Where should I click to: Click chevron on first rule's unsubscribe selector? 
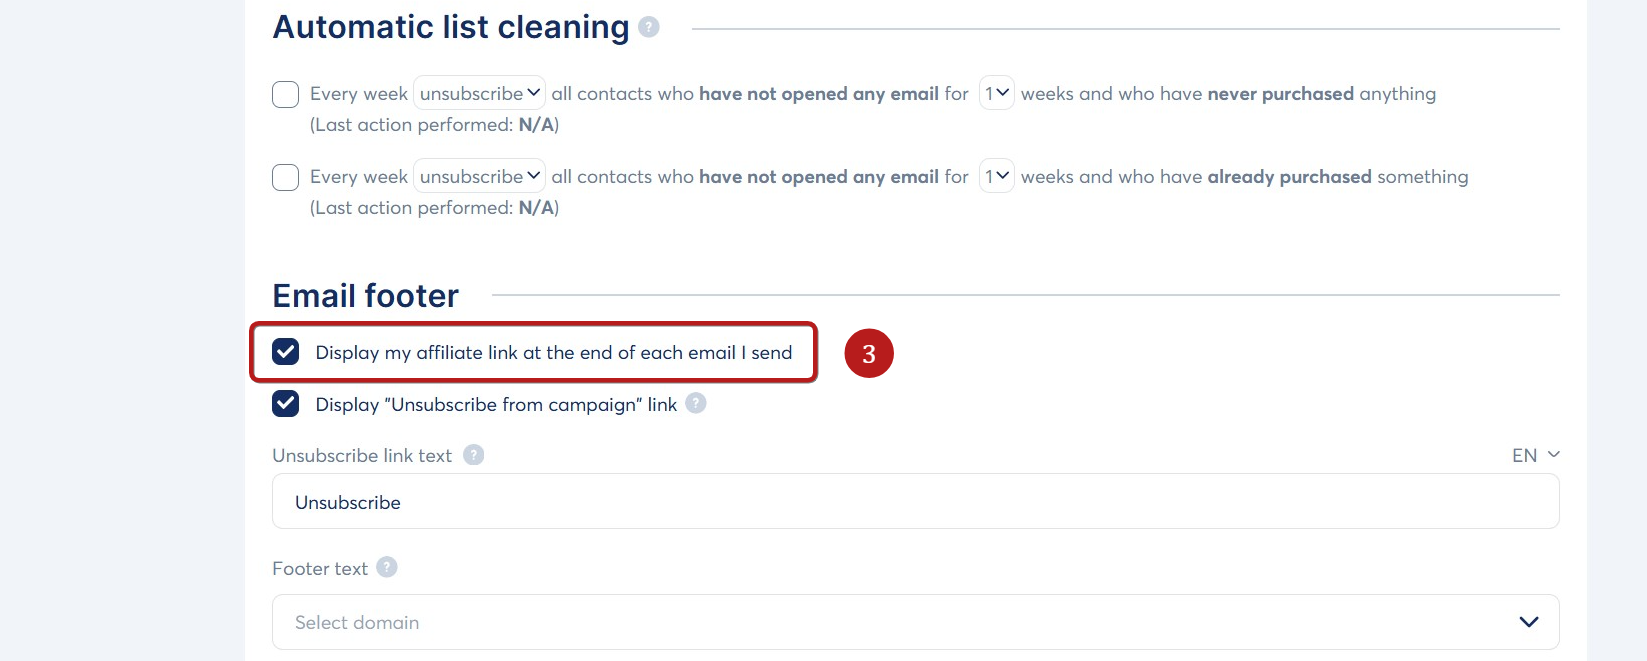(x=533, y=92)
